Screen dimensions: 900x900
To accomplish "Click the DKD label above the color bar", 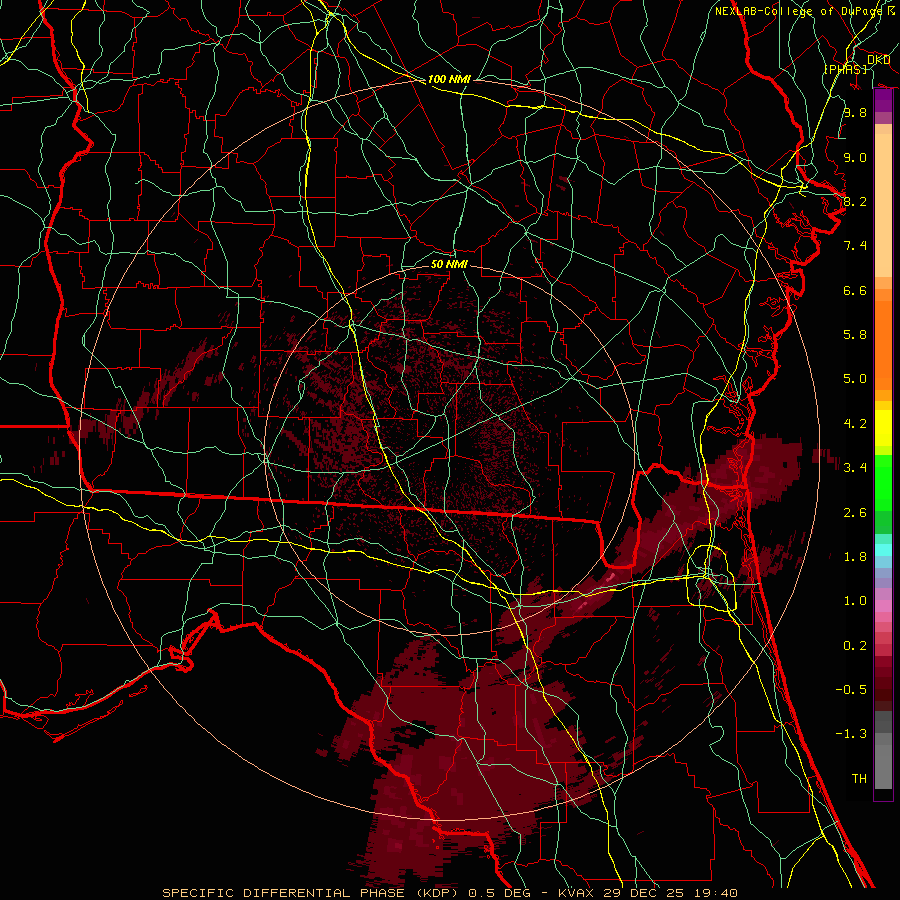I will click(x=878, y=60).
